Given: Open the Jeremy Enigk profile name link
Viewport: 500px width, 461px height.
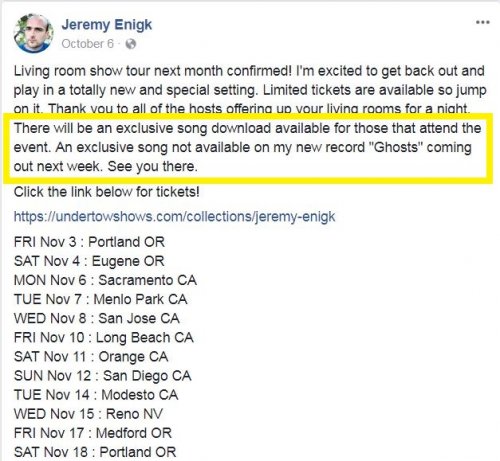Looking at the screenshot, I should [x=107, y=25].
